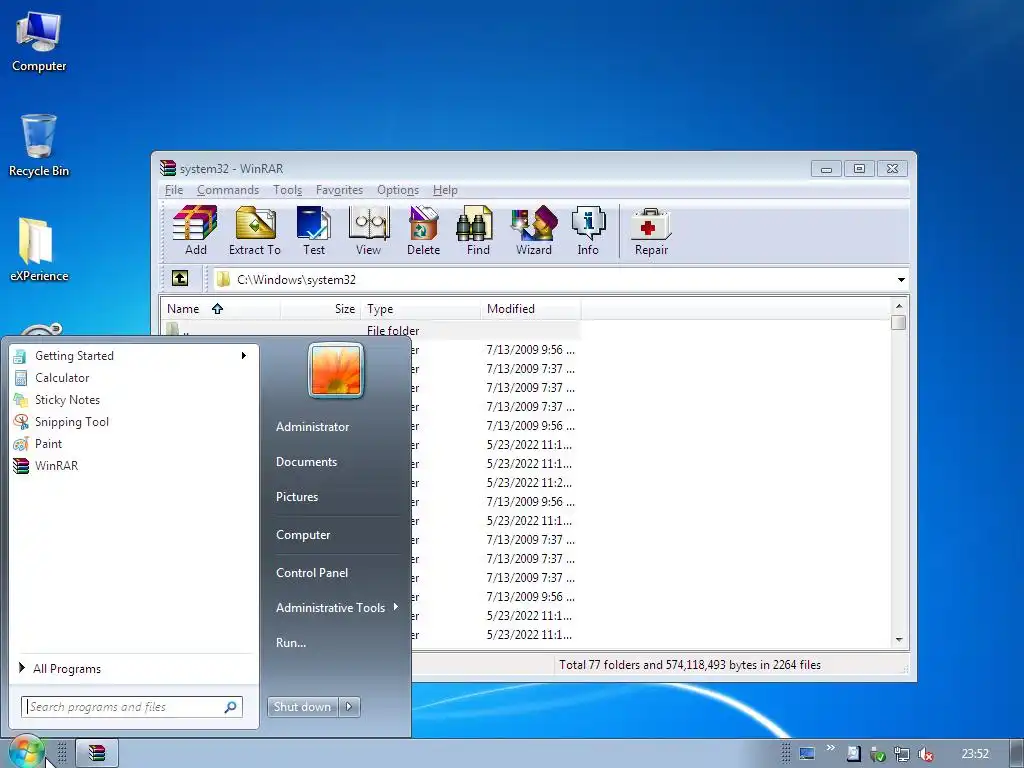Open Control Panel
1024x768 pixels.
[312, 573]
